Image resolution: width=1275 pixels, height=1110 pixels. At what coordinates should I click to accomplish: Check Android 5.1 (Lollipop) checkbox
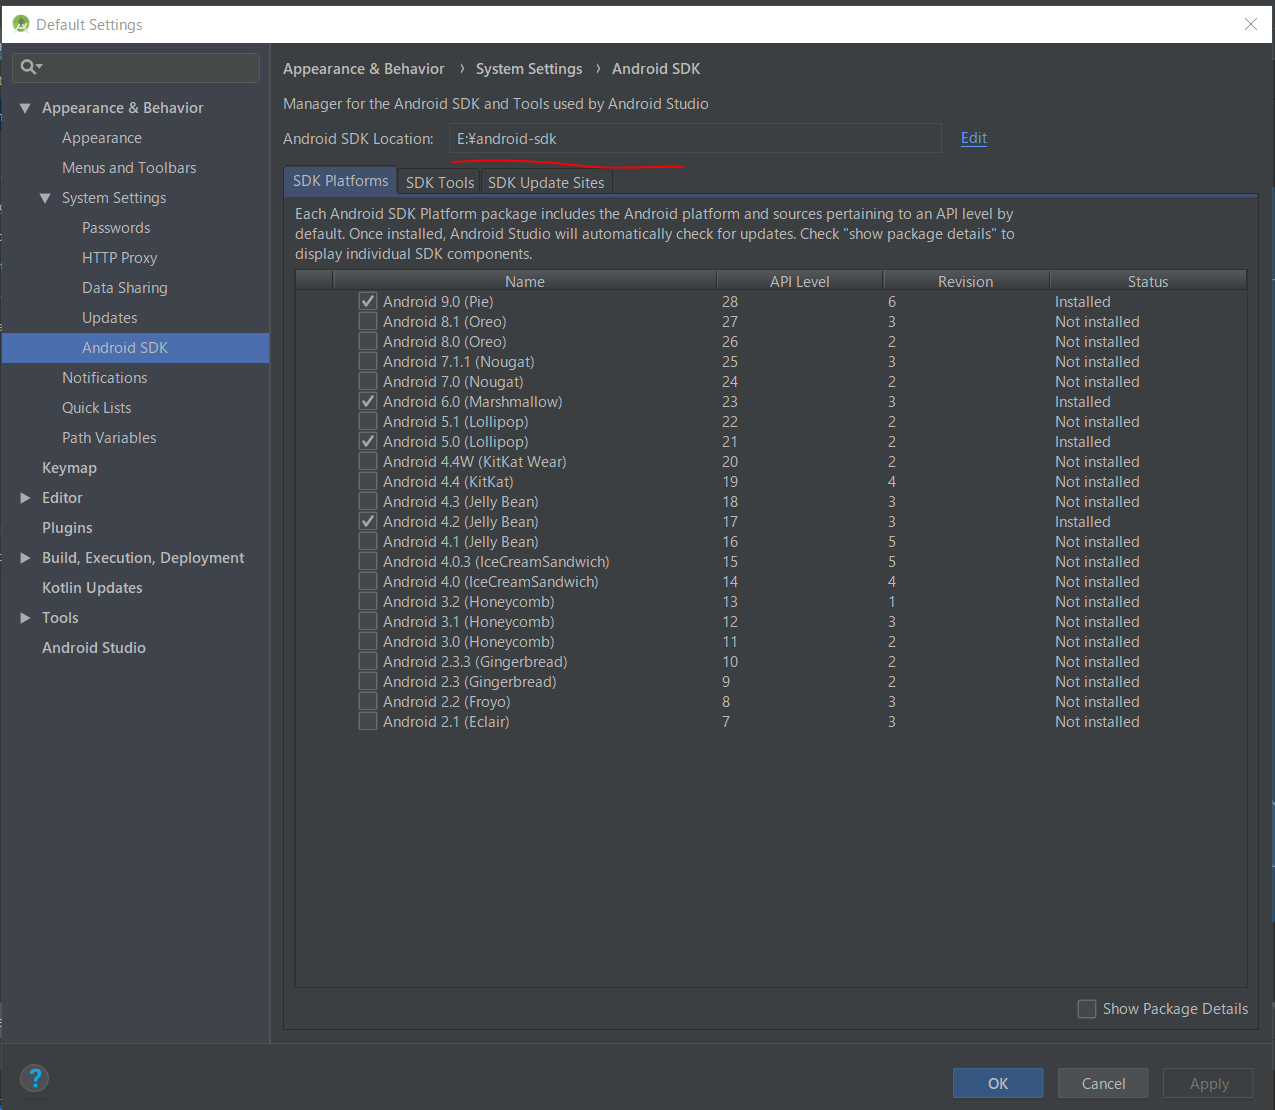tap(368, 422)
